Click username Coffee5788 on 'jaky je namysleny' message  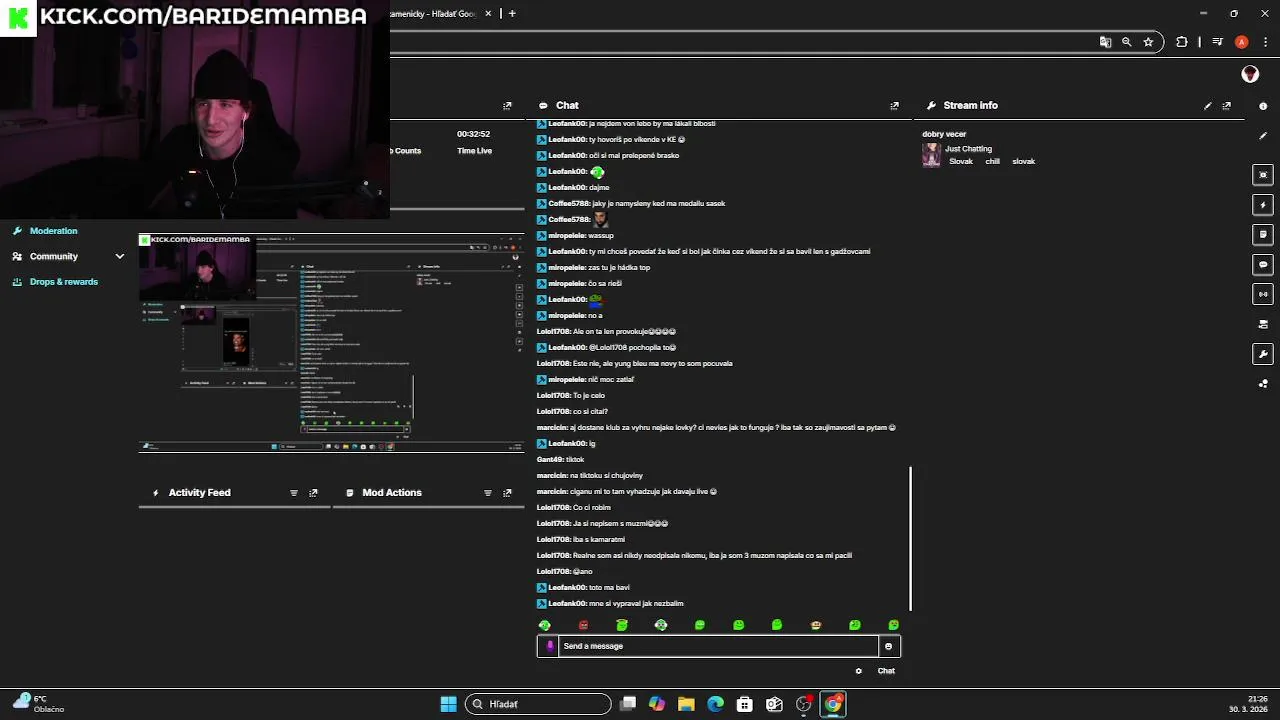point(569,204)
